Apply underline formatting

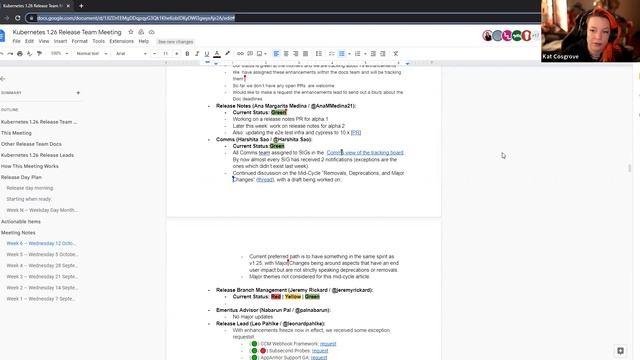coord(207,53)
